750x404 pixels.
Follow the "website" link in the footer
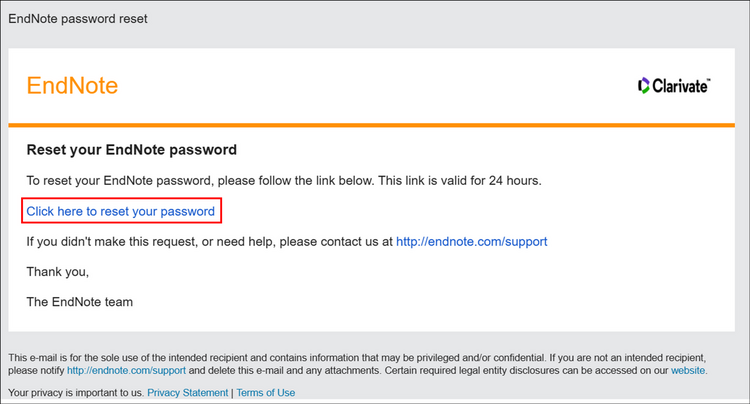point(688,370)
